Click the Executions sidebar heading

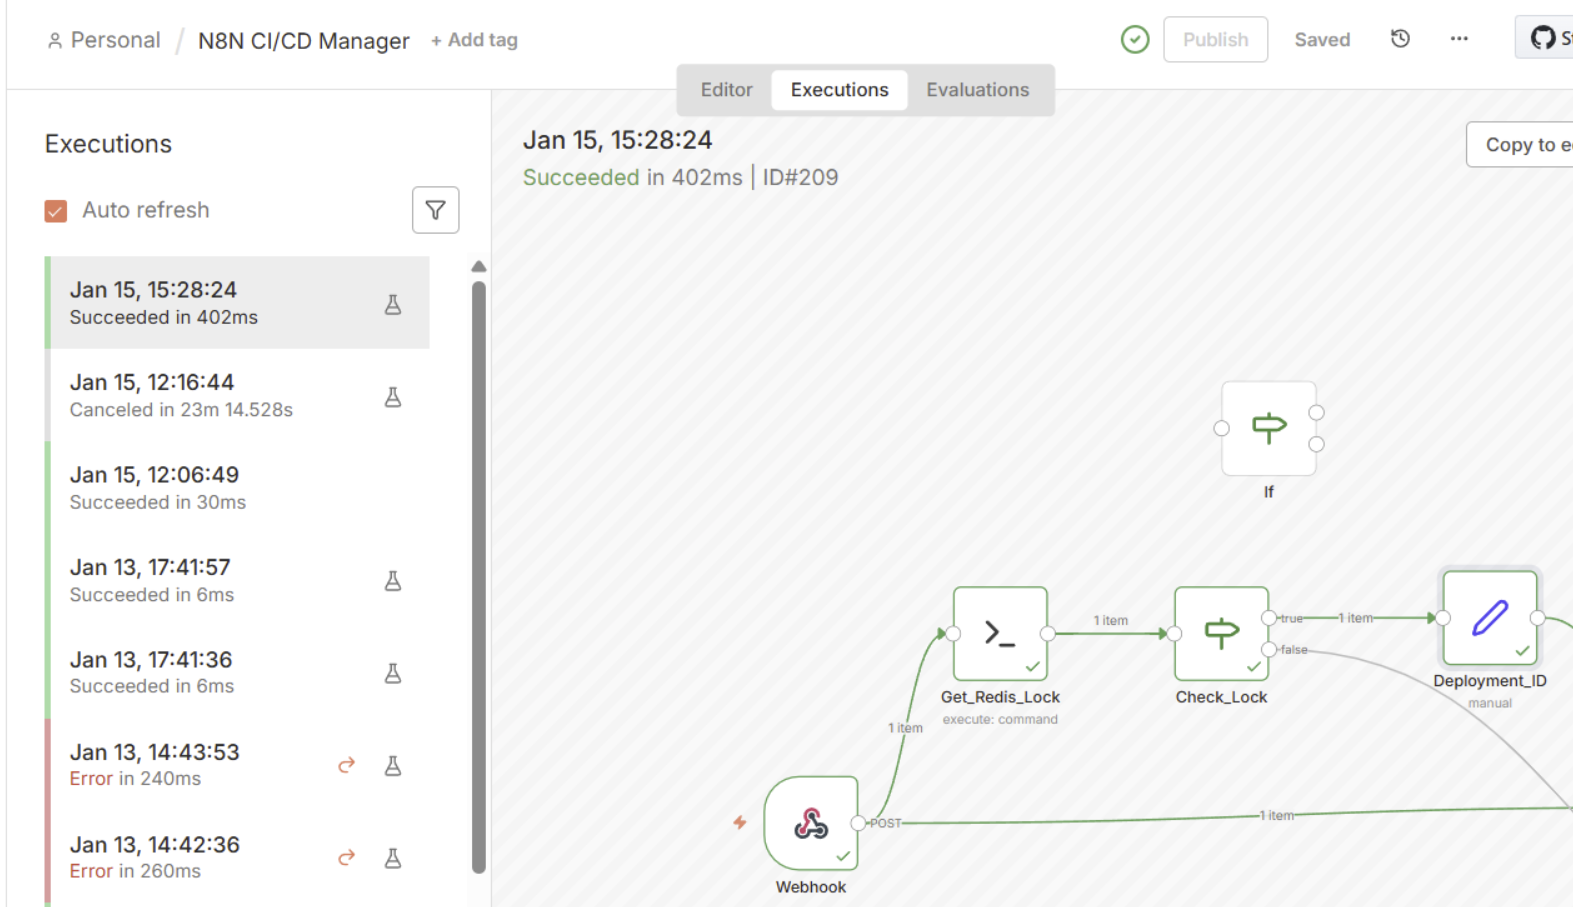pyautogui.click(x=108, y=144)
